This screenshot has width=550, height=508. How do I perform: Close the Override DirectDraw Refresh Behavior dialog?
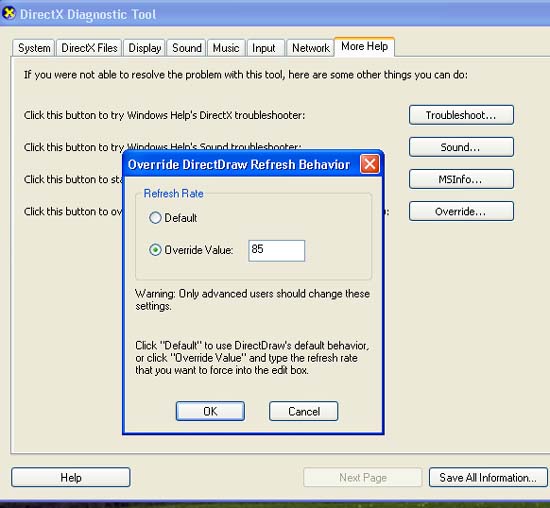click(370, 164)
